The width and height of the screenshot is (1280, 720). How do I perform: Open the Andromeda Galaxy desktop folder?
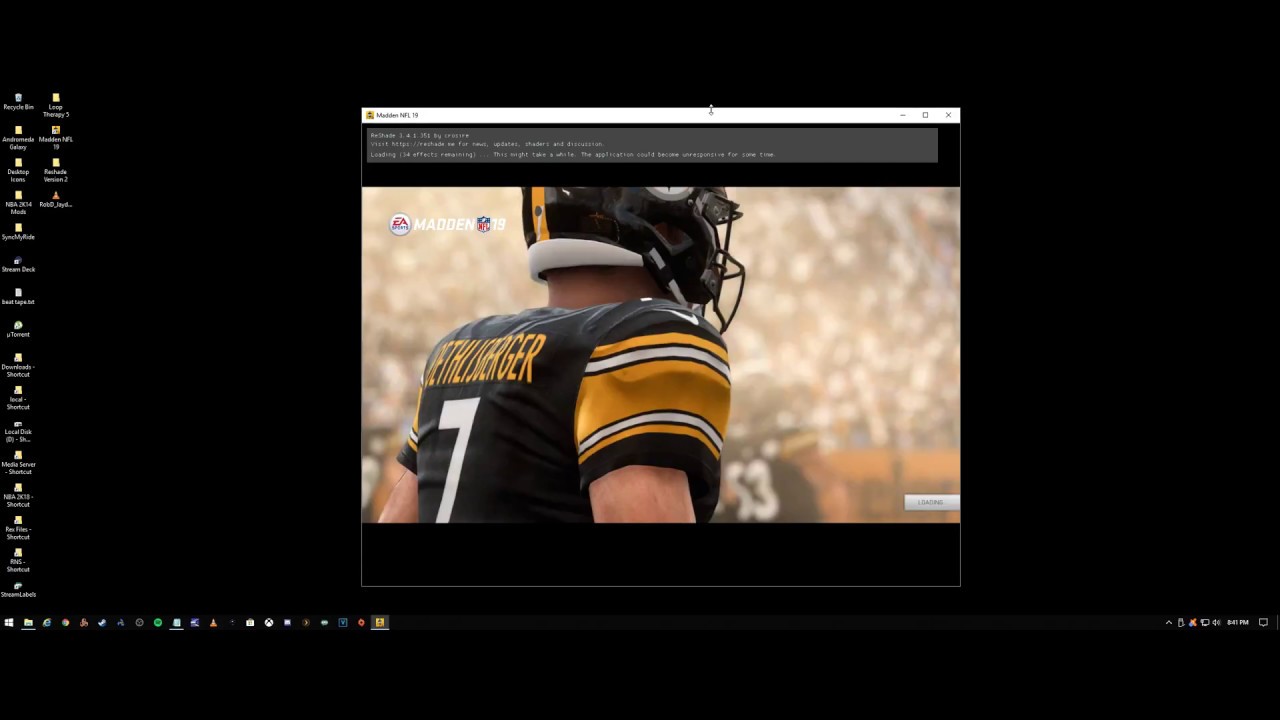tap(18, 138)
